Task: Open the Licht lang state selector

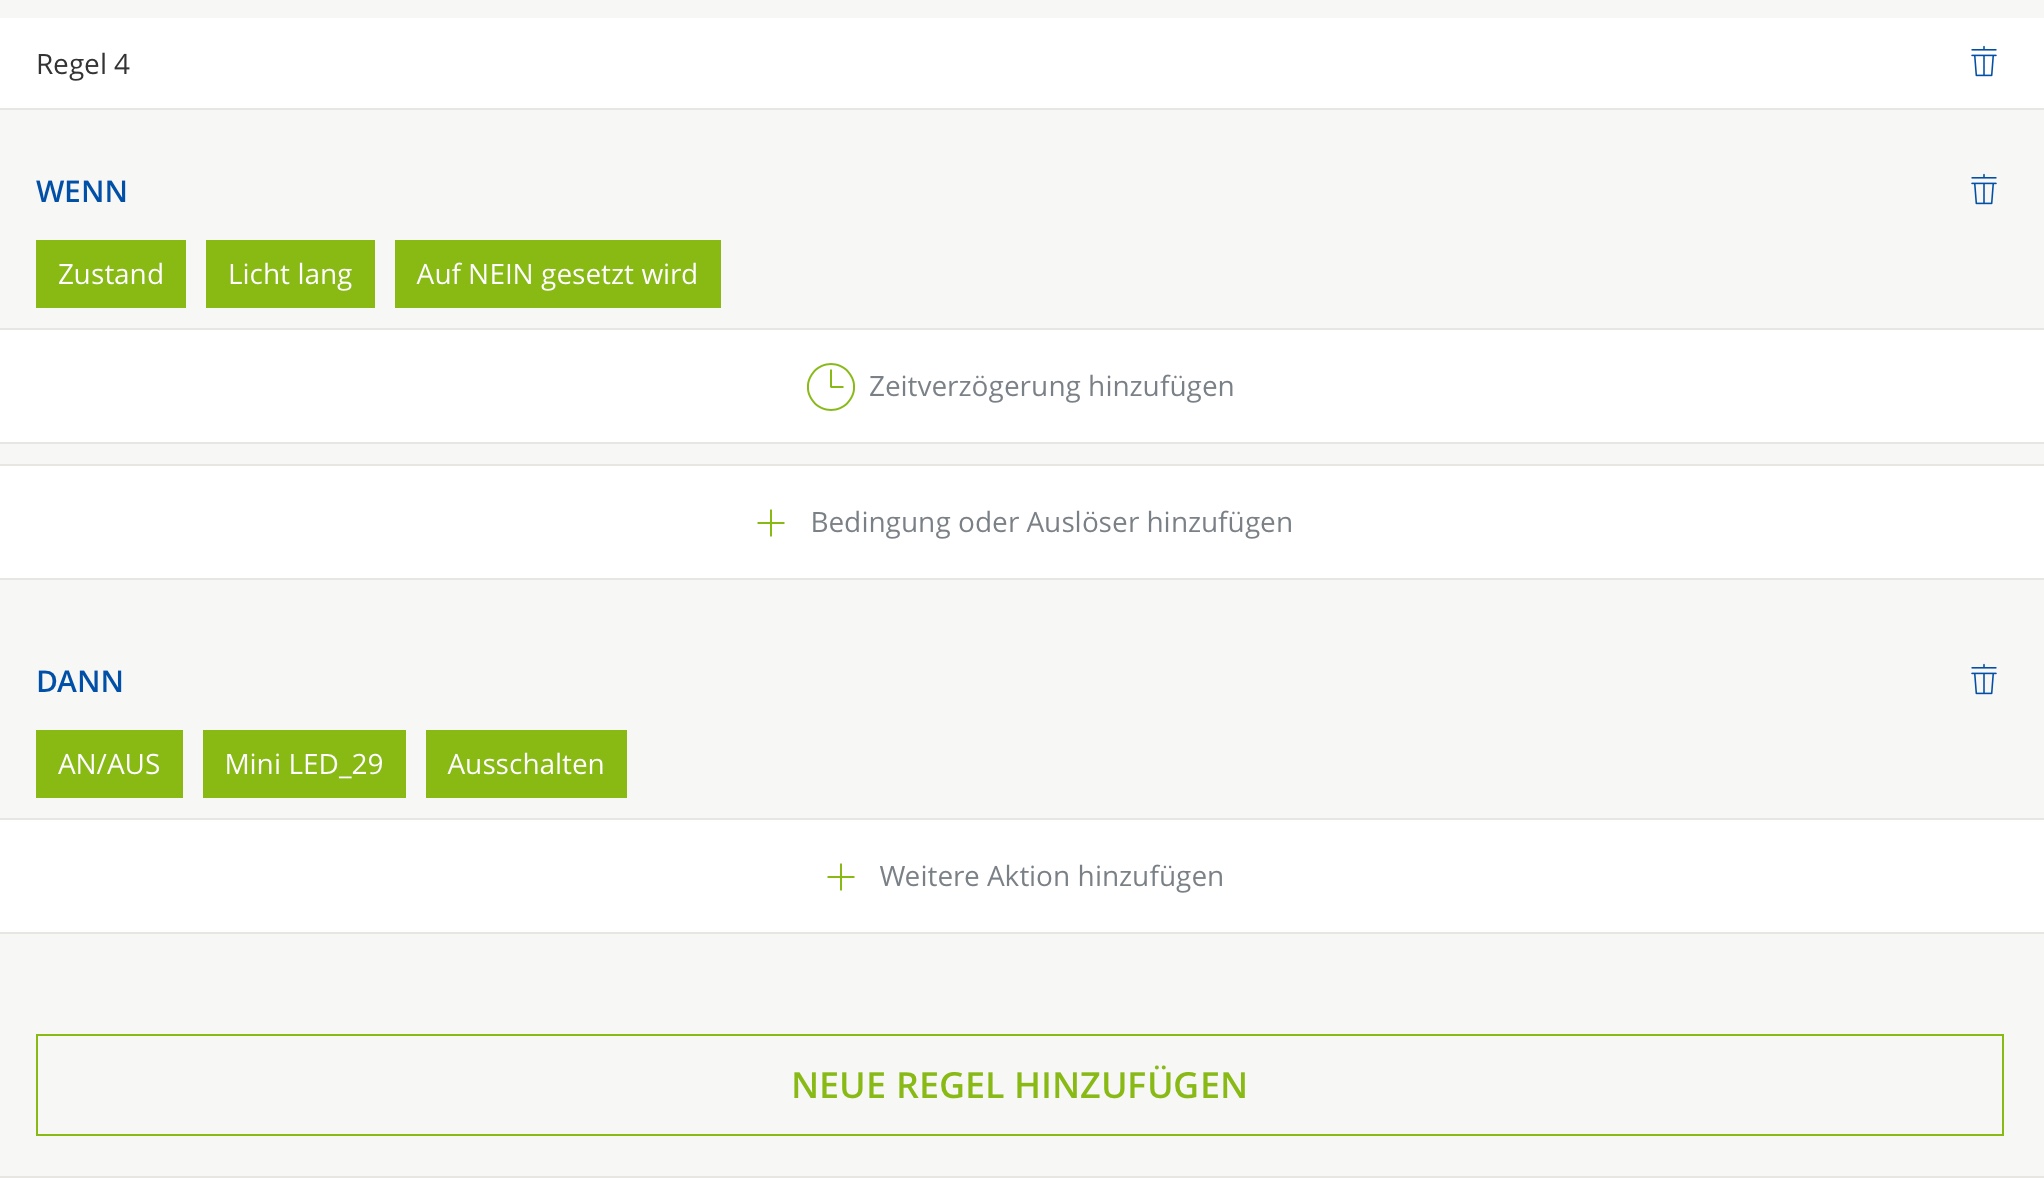Action: [290, 274]
